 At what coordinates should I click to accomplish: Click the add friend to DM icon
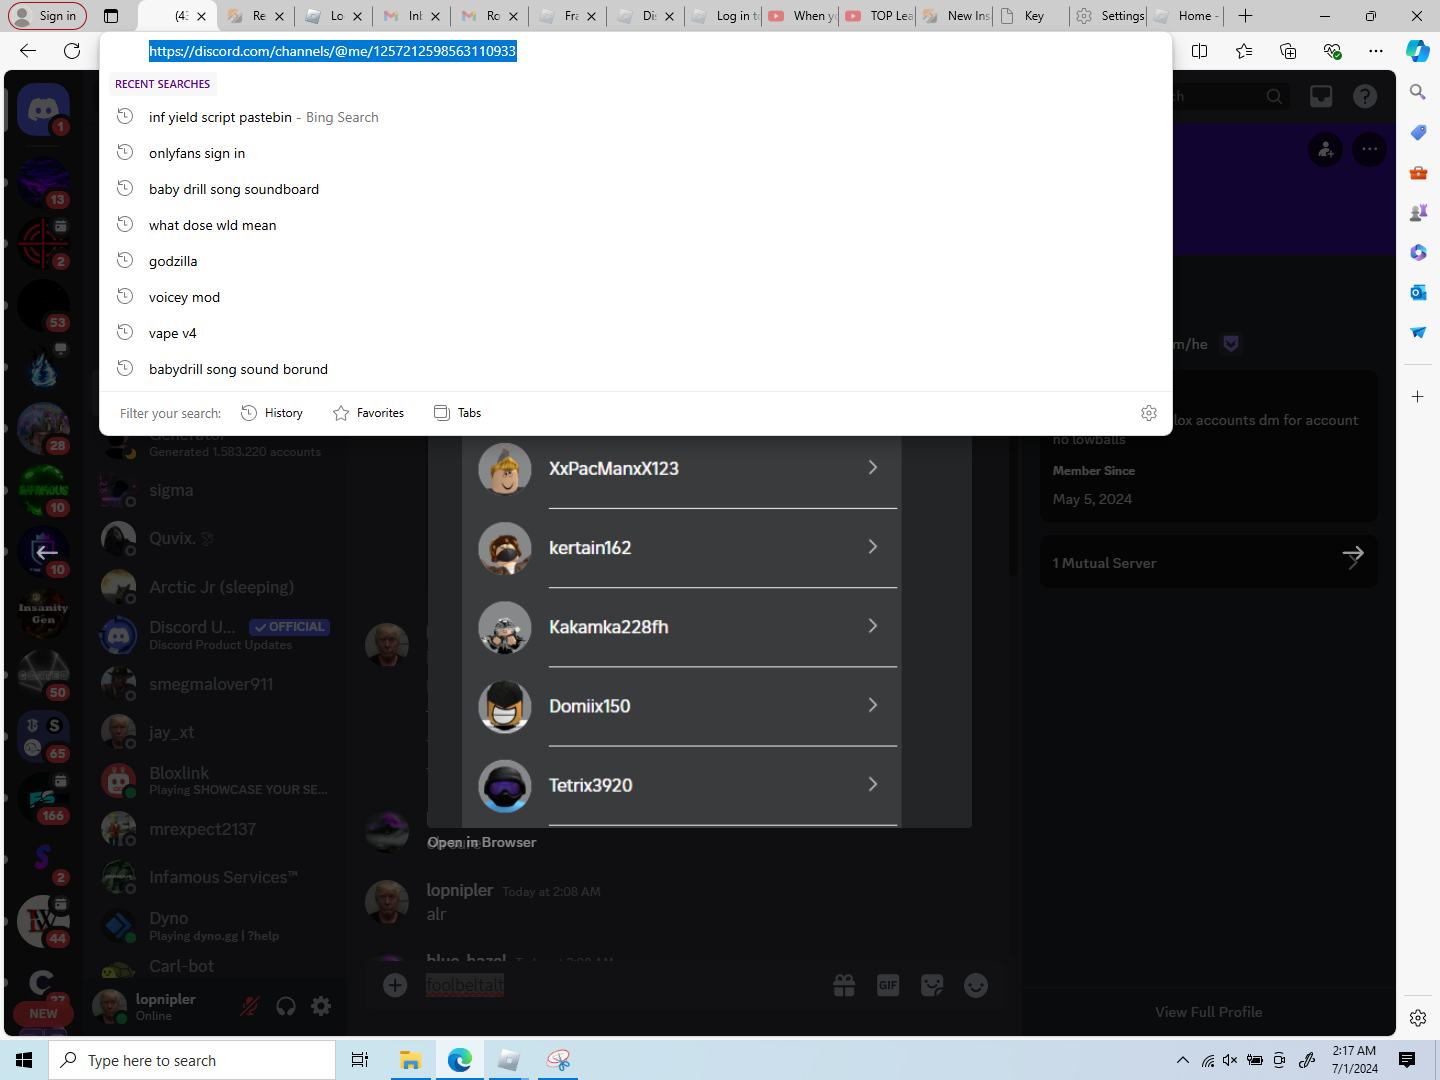tap(1326, 150)
